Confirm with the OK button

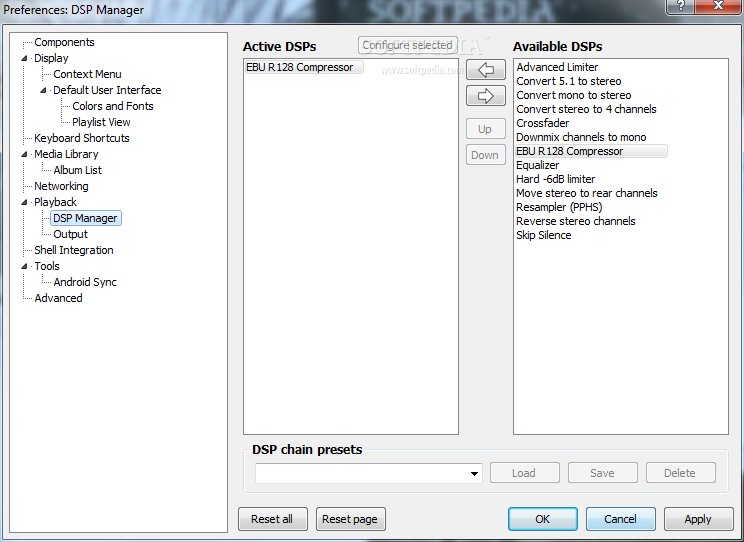point(543,519)
